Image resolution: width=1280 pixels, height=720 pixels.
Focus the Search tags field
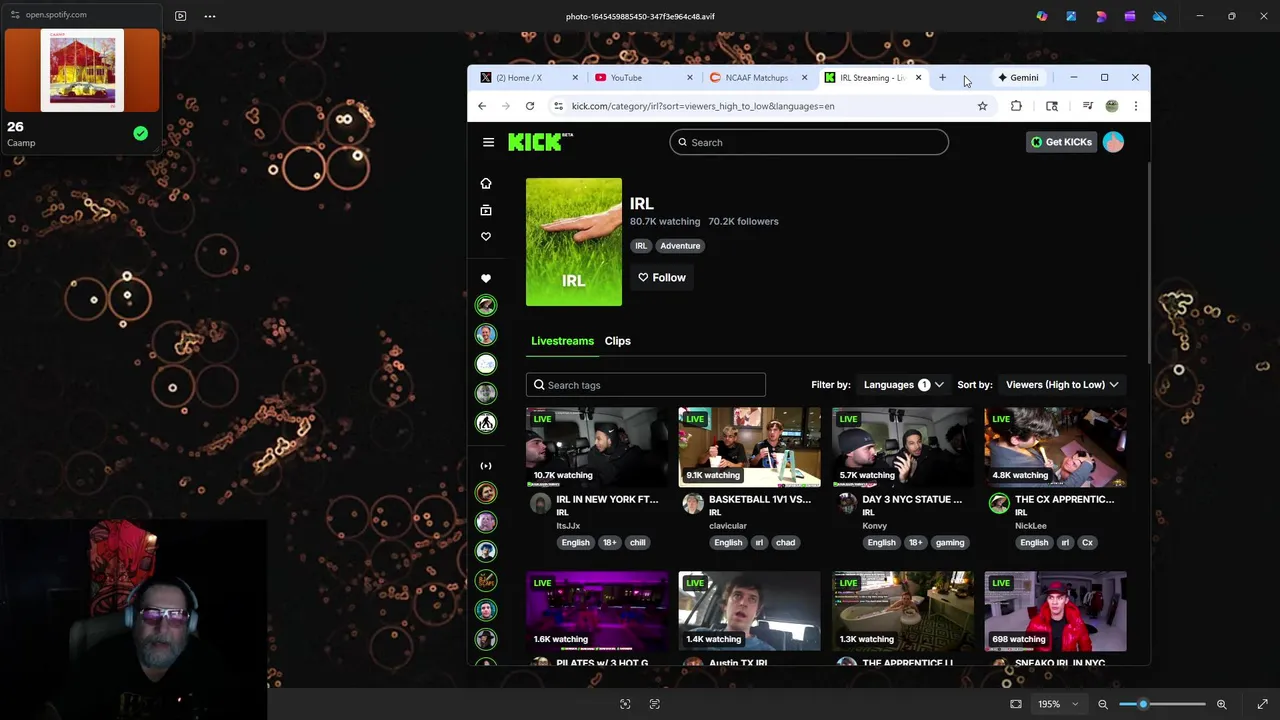click(646, 385)
